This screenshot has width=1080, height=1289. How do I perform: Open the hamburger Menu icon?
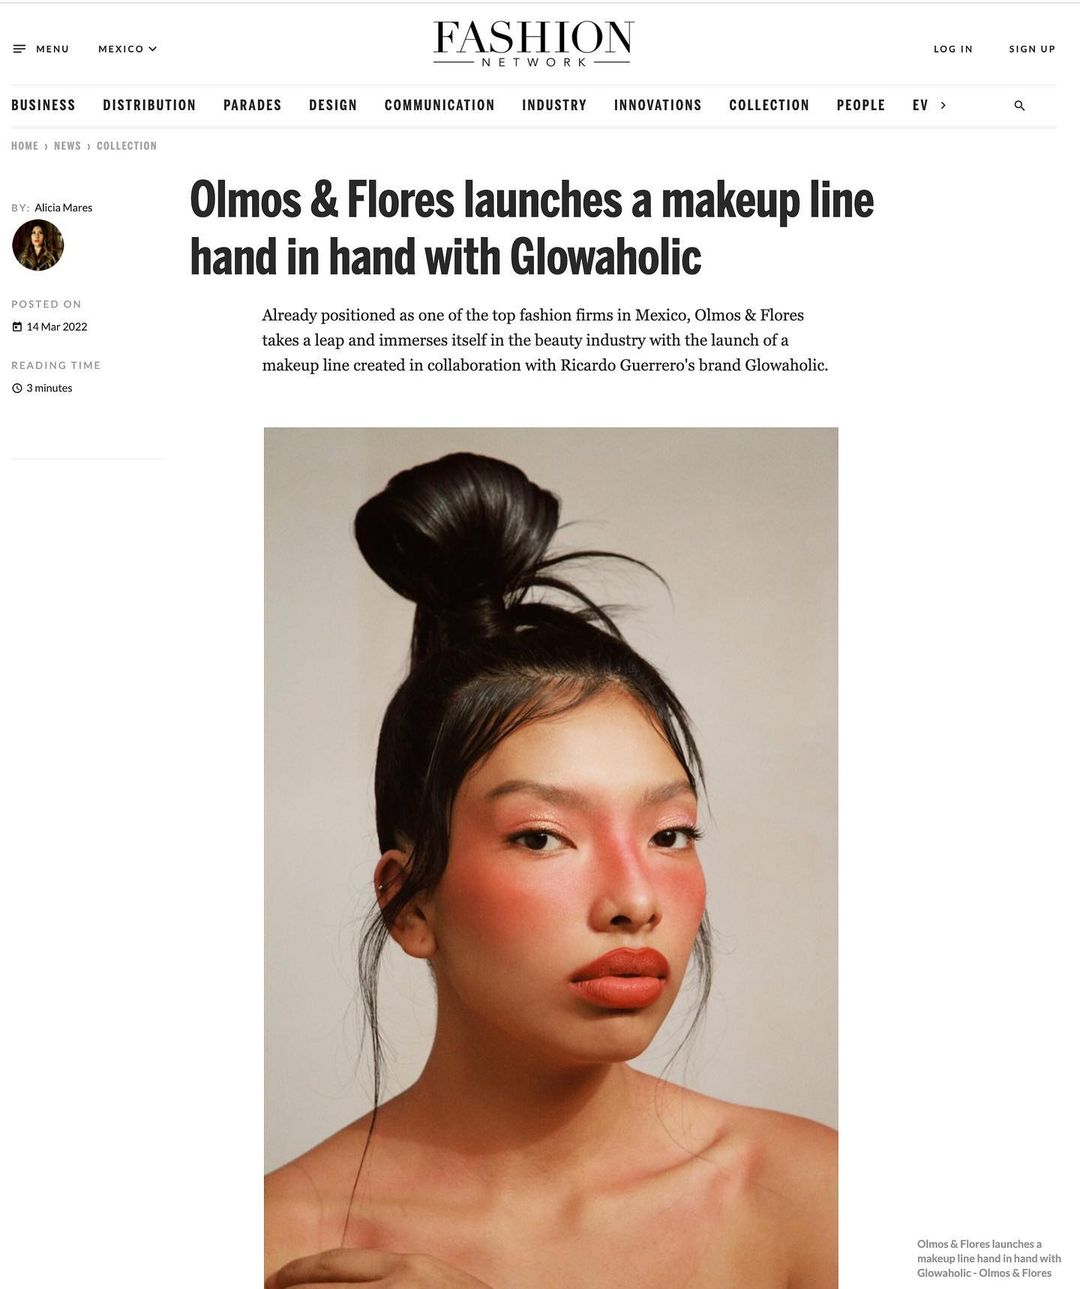point(19,49)
